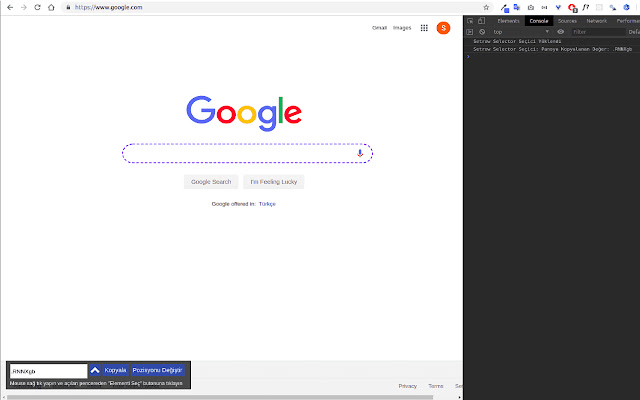The height and width of the screenshot is (400, 640).
Task: Click the Google Search button
Action: (x=211, y=182)
